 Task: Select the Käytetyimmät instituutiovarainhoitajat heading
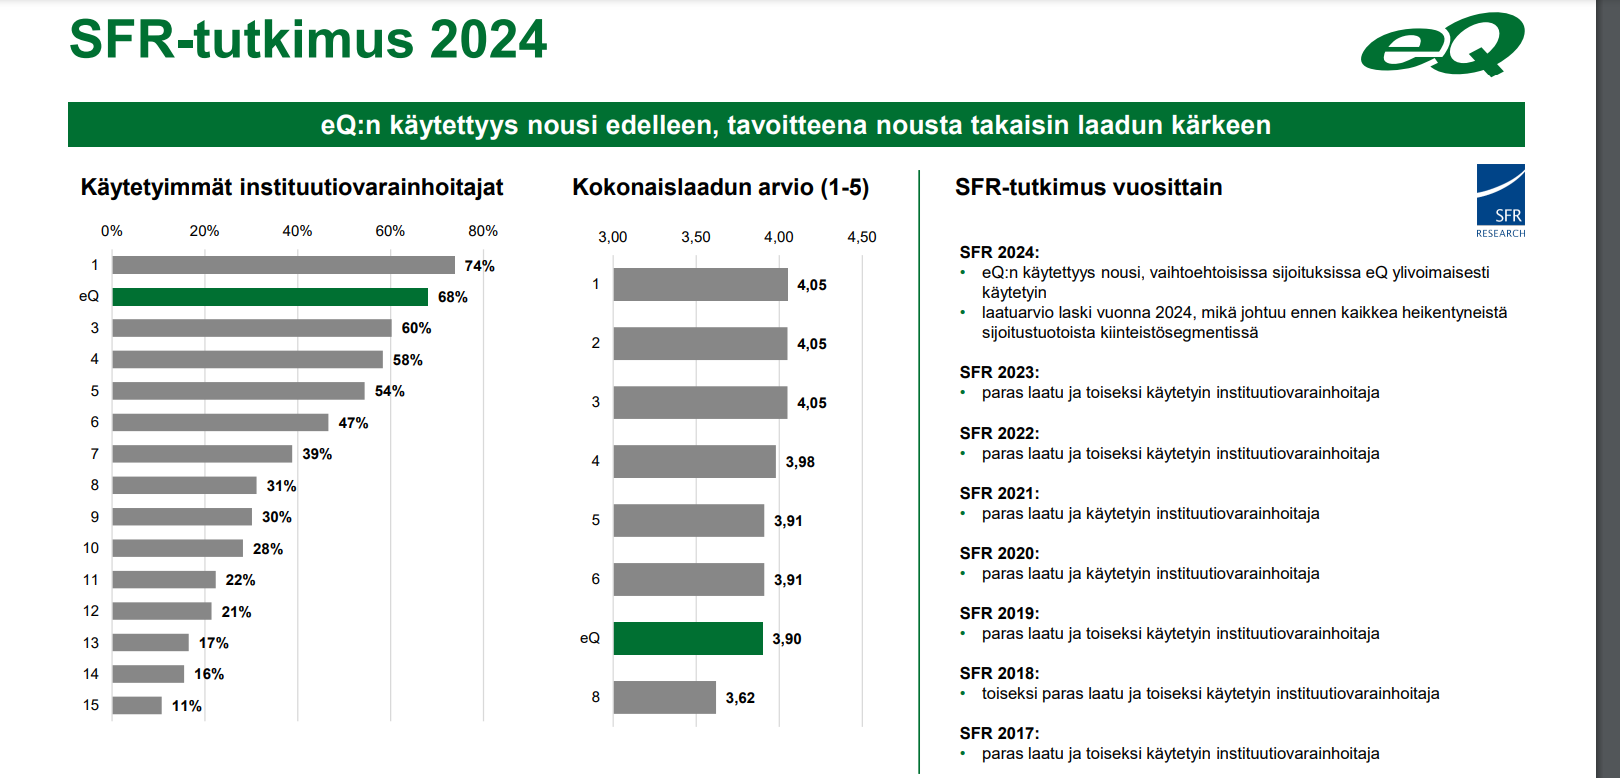point(292,187)
